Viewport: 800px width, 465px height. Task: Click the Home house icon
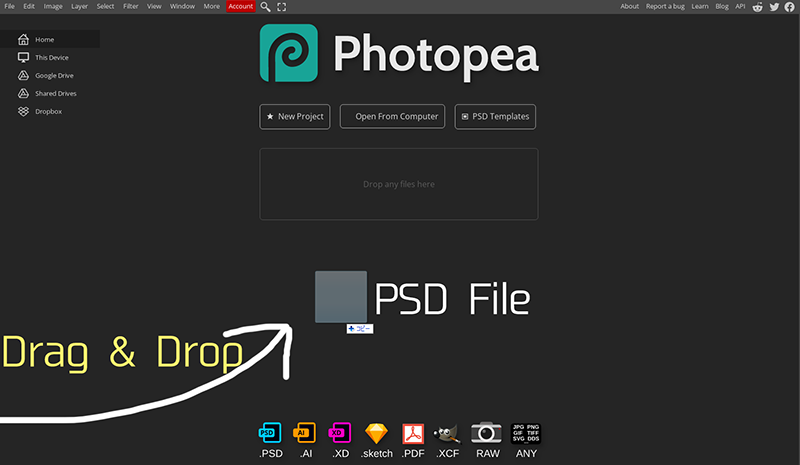pyautogui.click(x=23, y=39)
